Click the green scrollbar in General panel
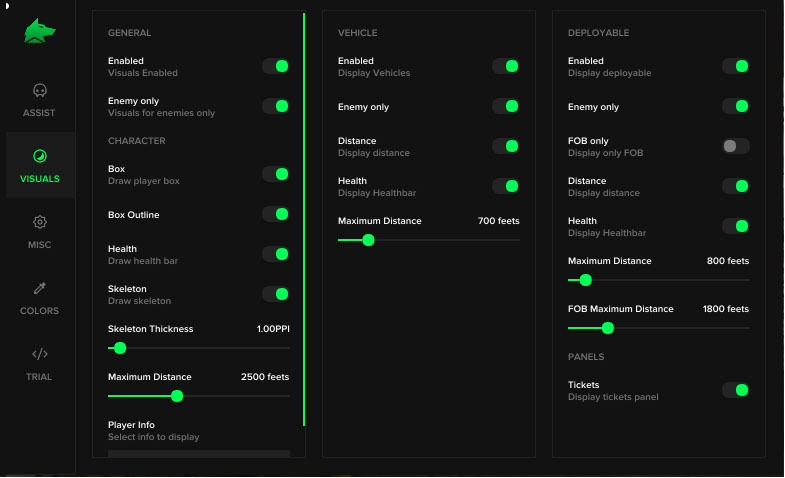 coord(304,220)
